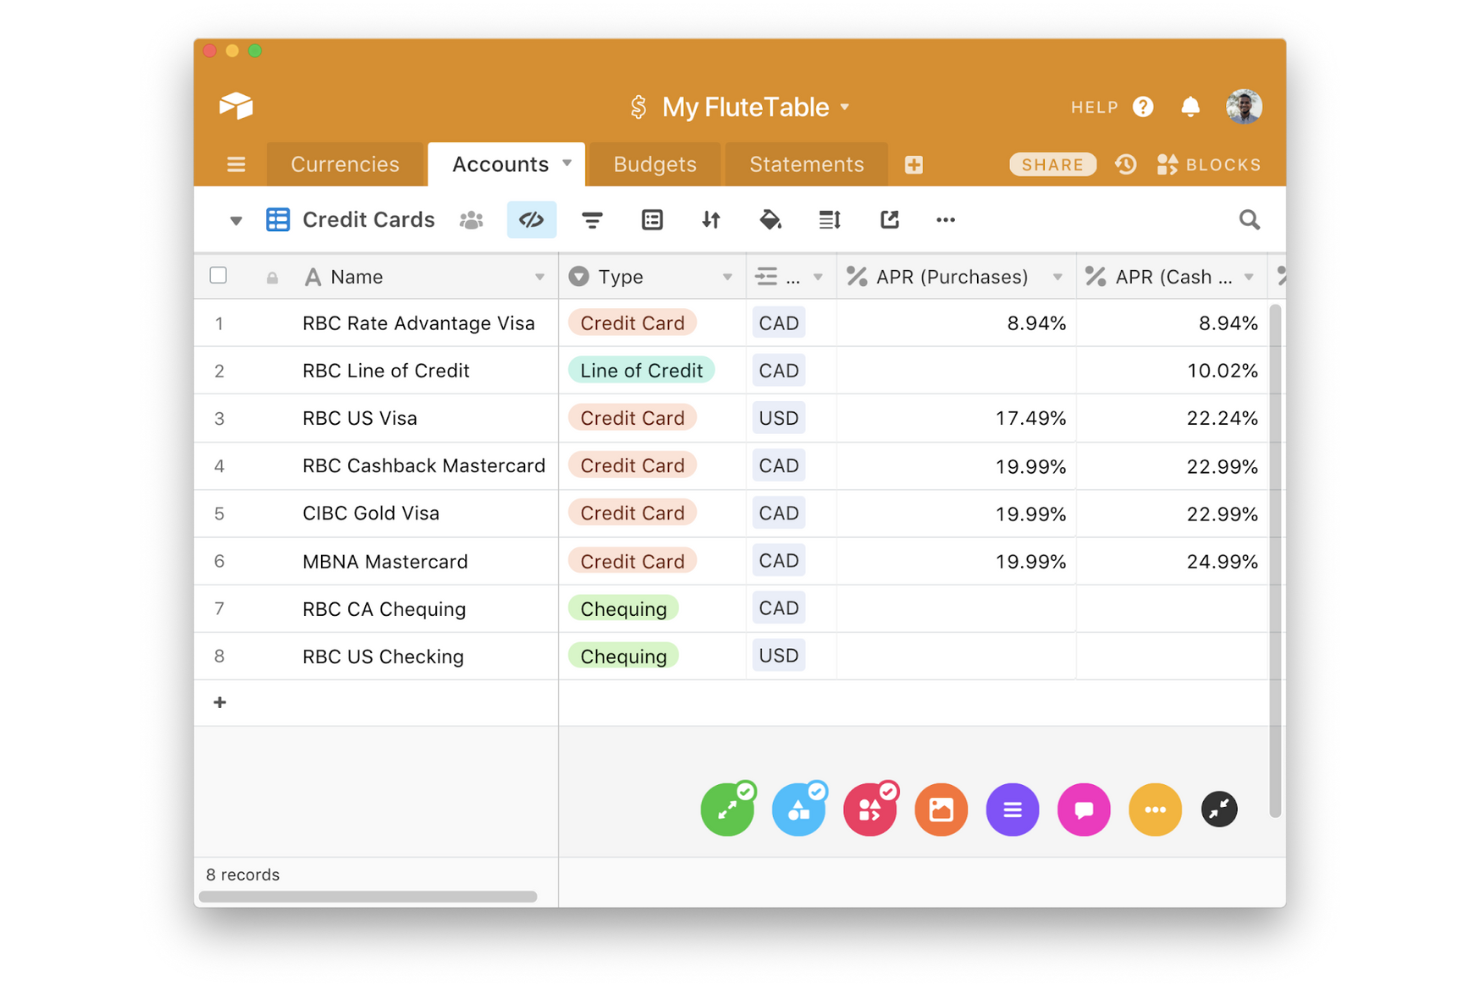Open Type column header dropdown
The width and height of the screenshot is (1480, 987).
(x=727, y=277)
